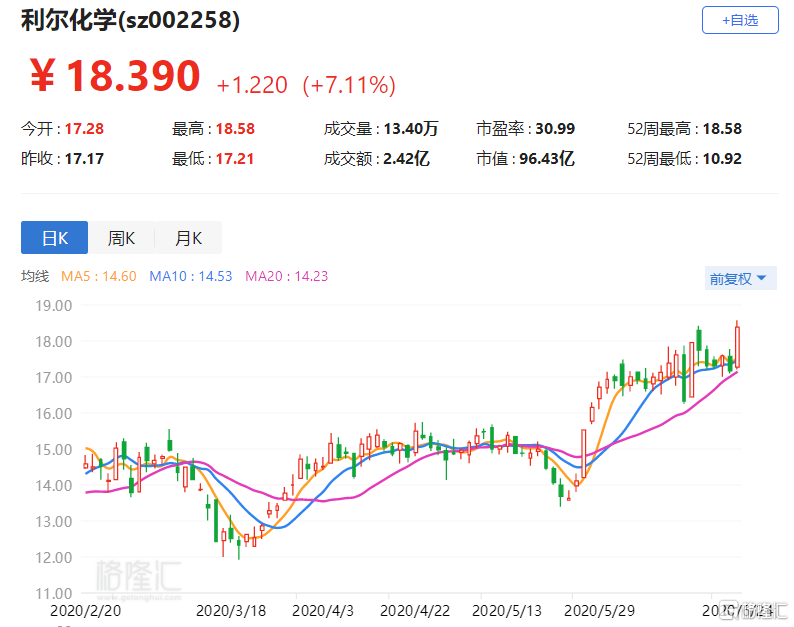This screenshot has height=627, width=794.
Task: Click the 11.00 y-axis price label
Action: [x=53, y=593]
